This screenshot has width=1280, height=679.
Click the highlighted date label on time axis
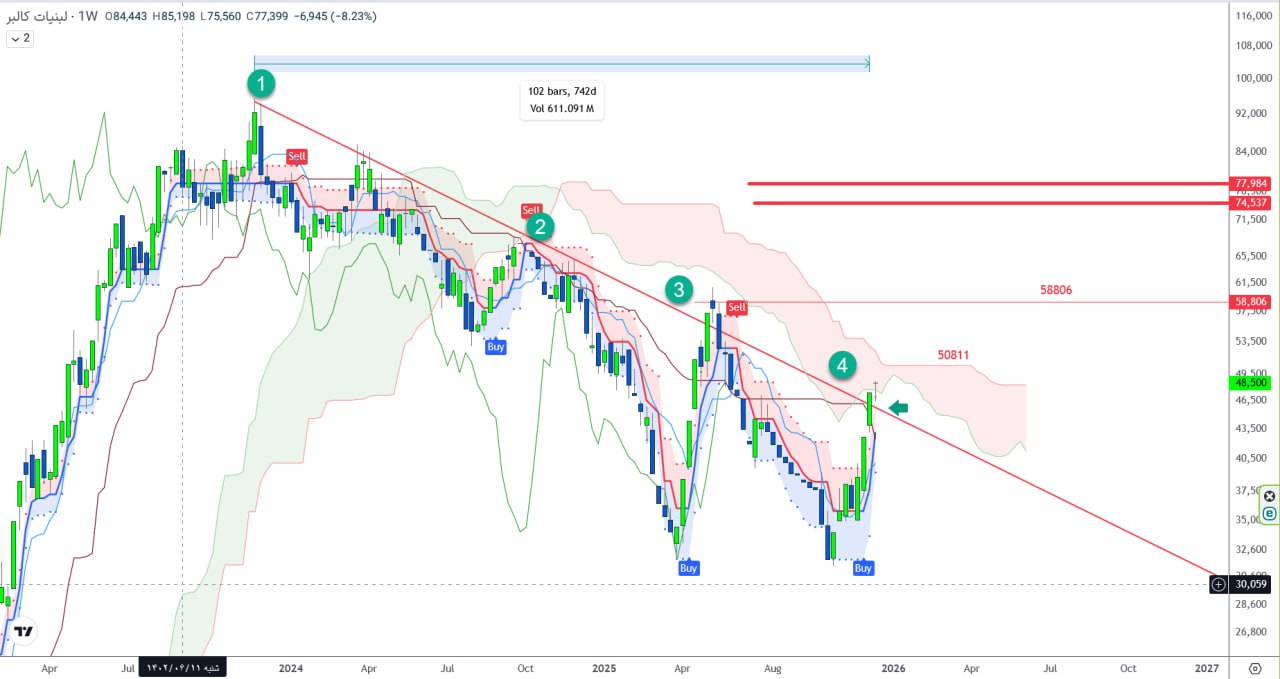point(186,667)
